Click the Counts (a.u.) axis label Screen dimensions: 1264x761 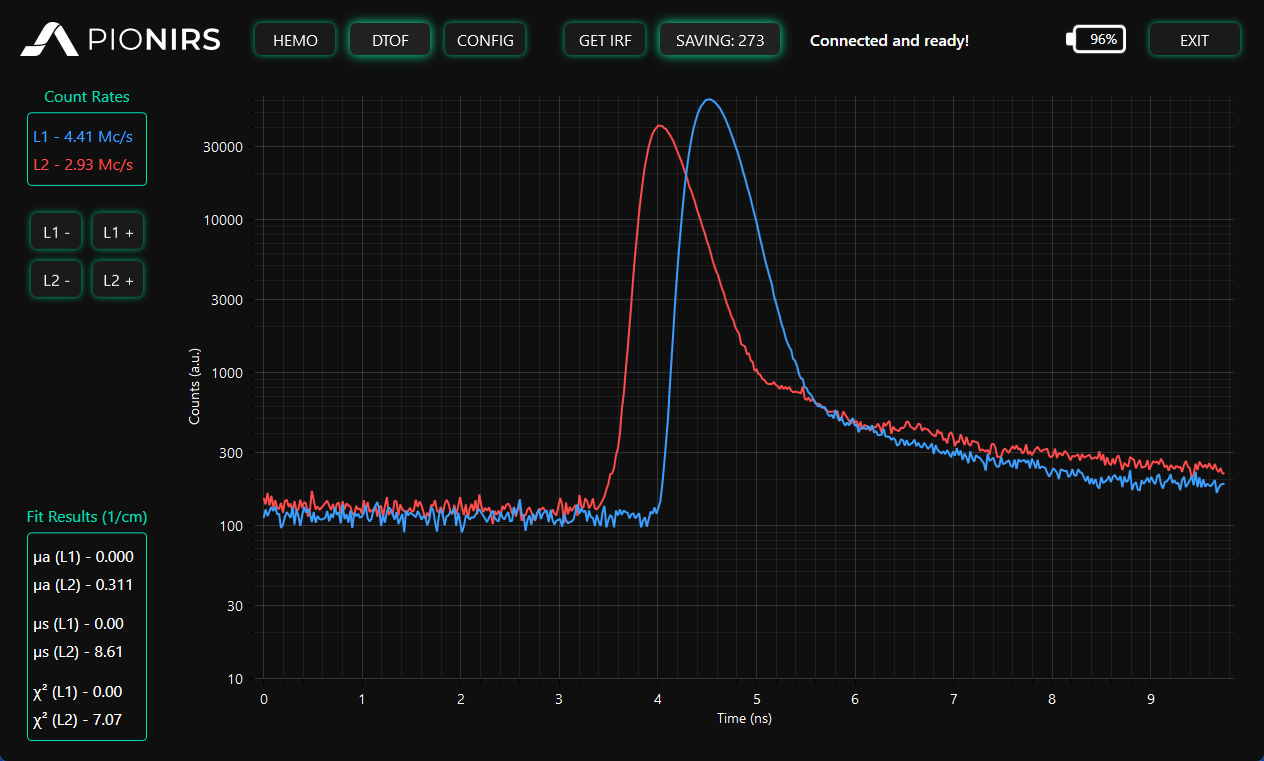coord(195,386)
